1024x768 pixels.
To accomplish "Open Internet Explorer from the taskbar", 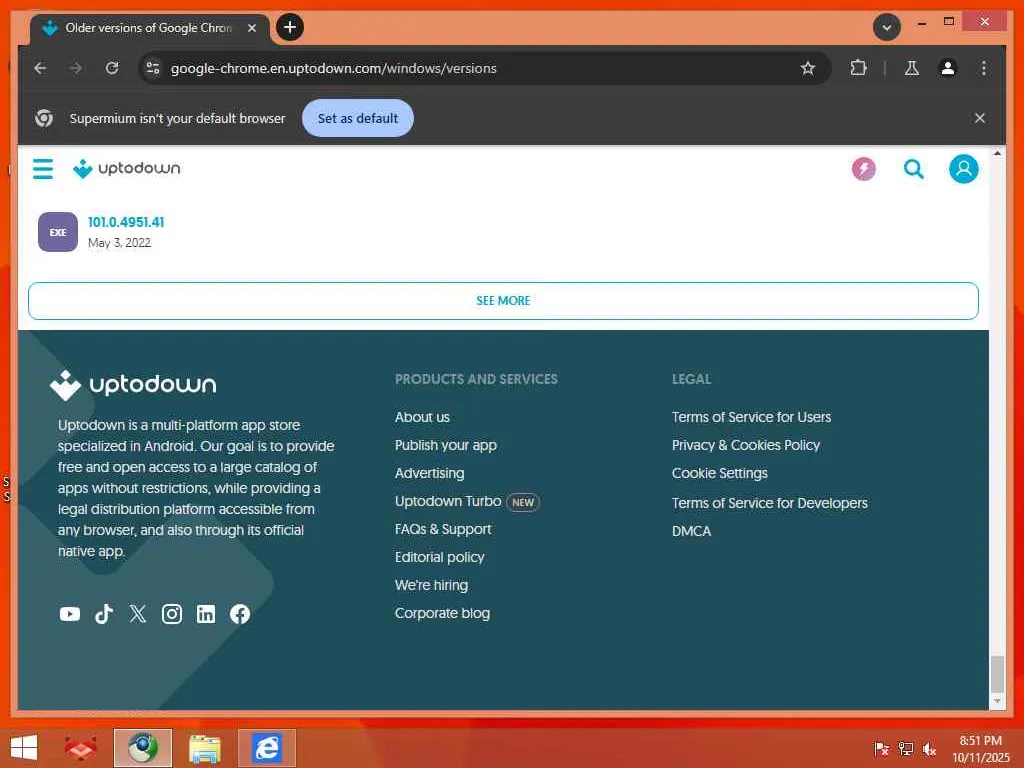I will click(x=266, y=748).
